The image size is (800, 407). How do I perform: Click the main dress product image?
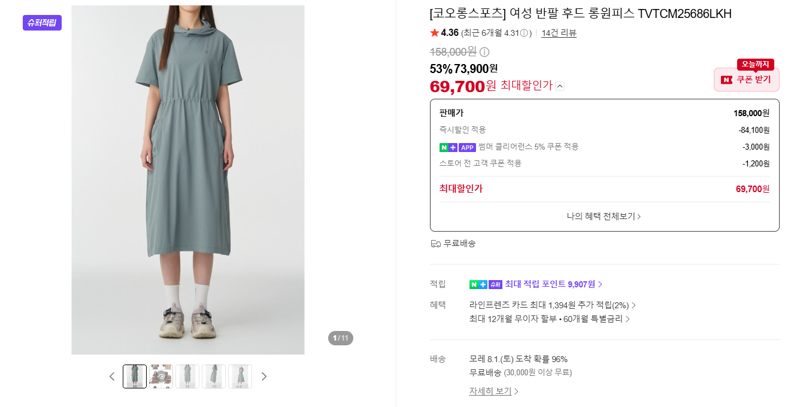coord(188,180)
